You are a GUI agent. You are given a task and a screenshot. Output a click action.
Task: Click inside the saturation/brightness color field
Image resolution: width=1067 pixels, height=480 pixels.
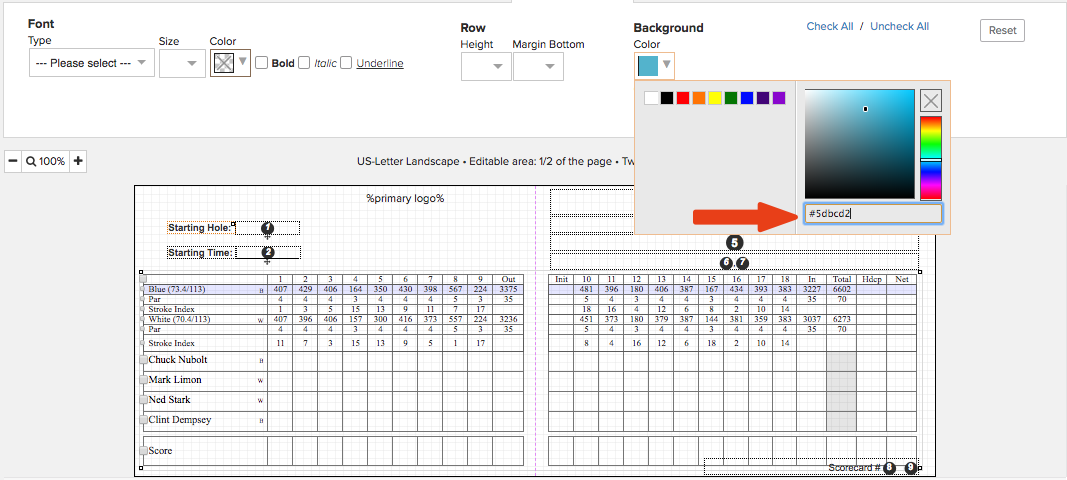point(859,144)
